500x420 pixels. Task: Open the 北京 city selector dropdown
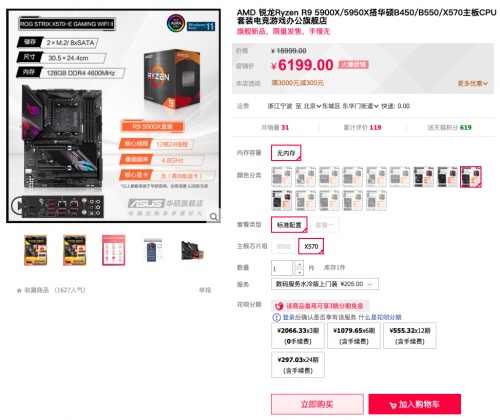[x=312, y=106]
